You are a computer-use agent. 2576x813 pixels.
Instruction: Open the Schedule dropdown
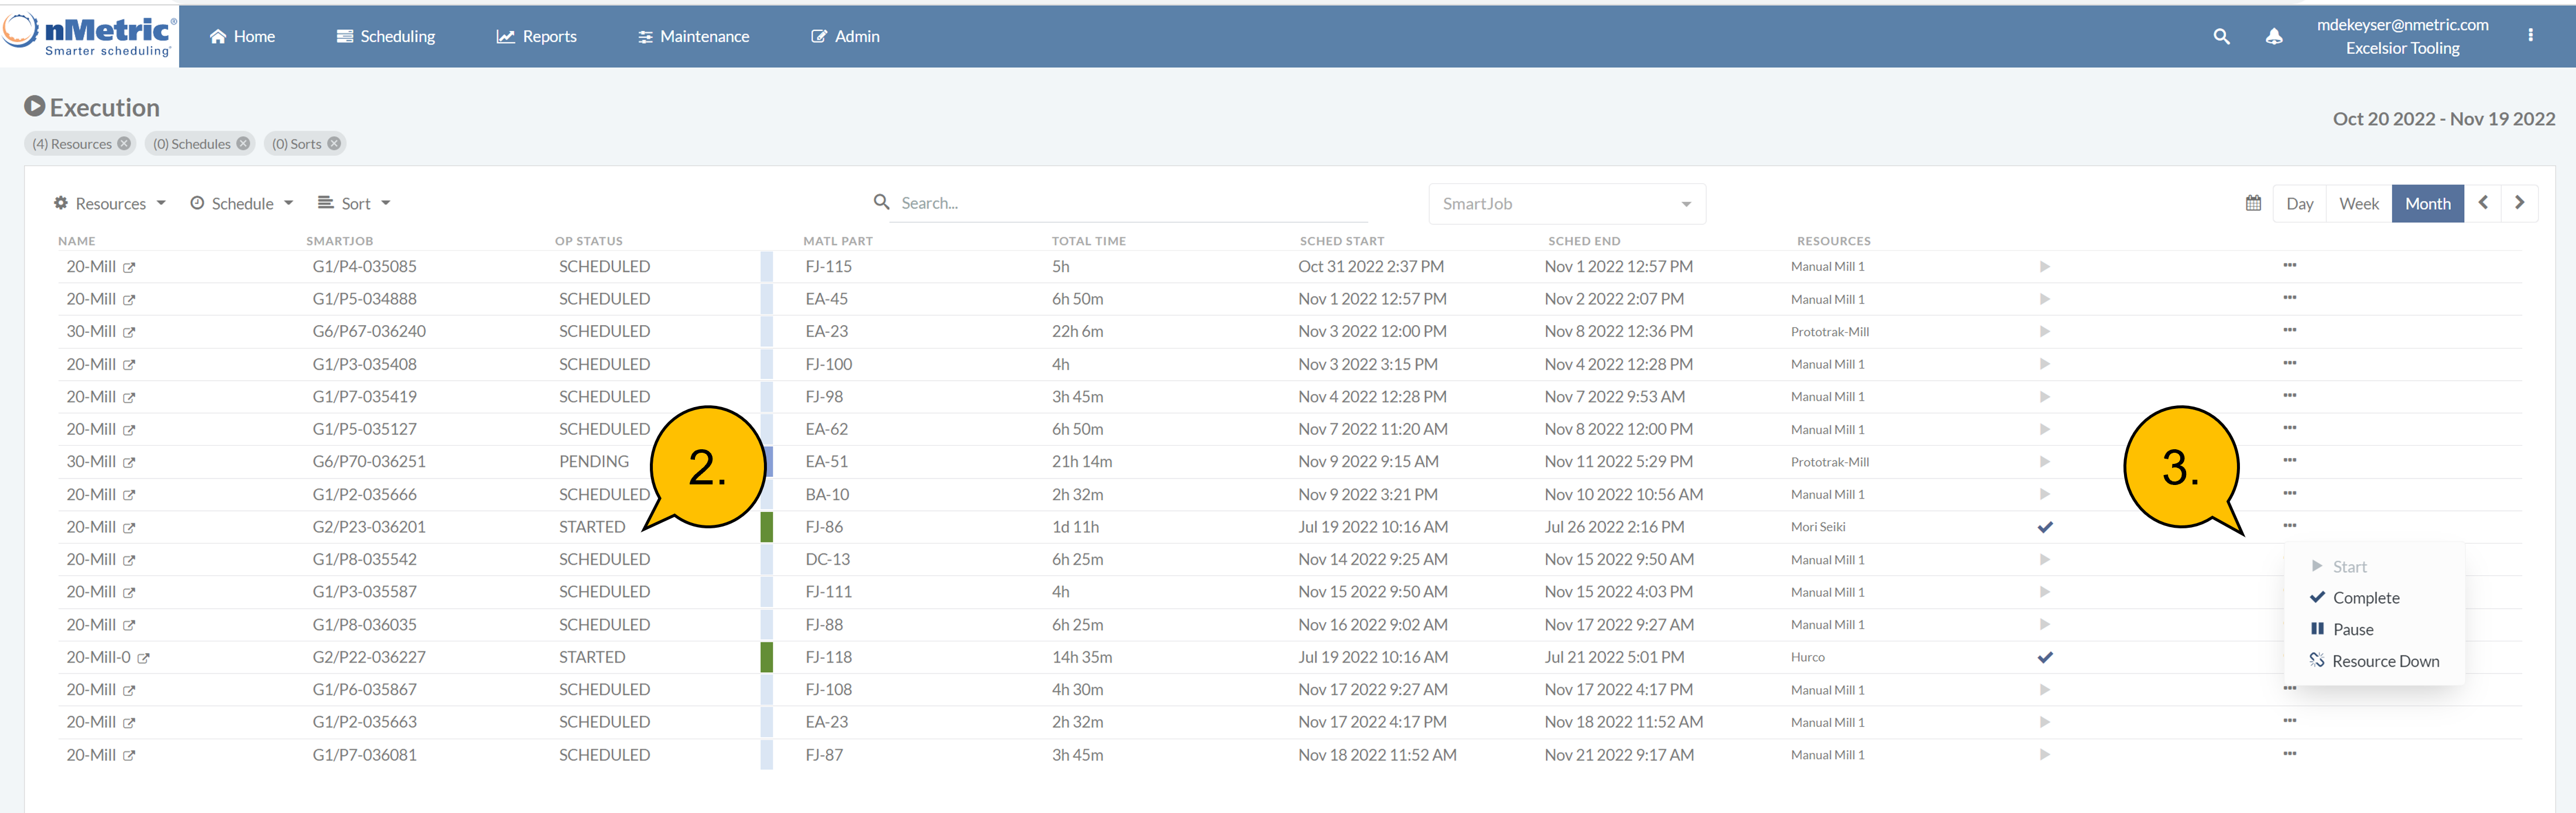point(242,204)
